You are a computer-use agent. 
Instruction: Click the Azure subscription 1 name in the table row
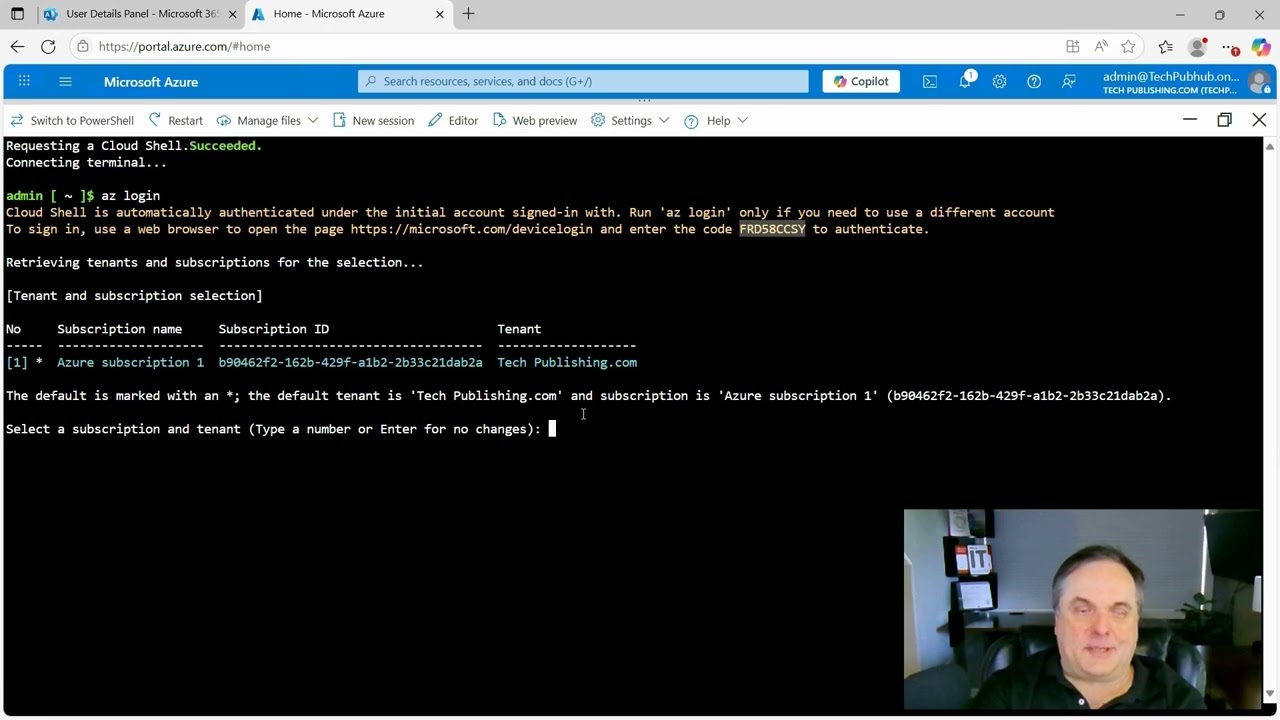(130, 362)
